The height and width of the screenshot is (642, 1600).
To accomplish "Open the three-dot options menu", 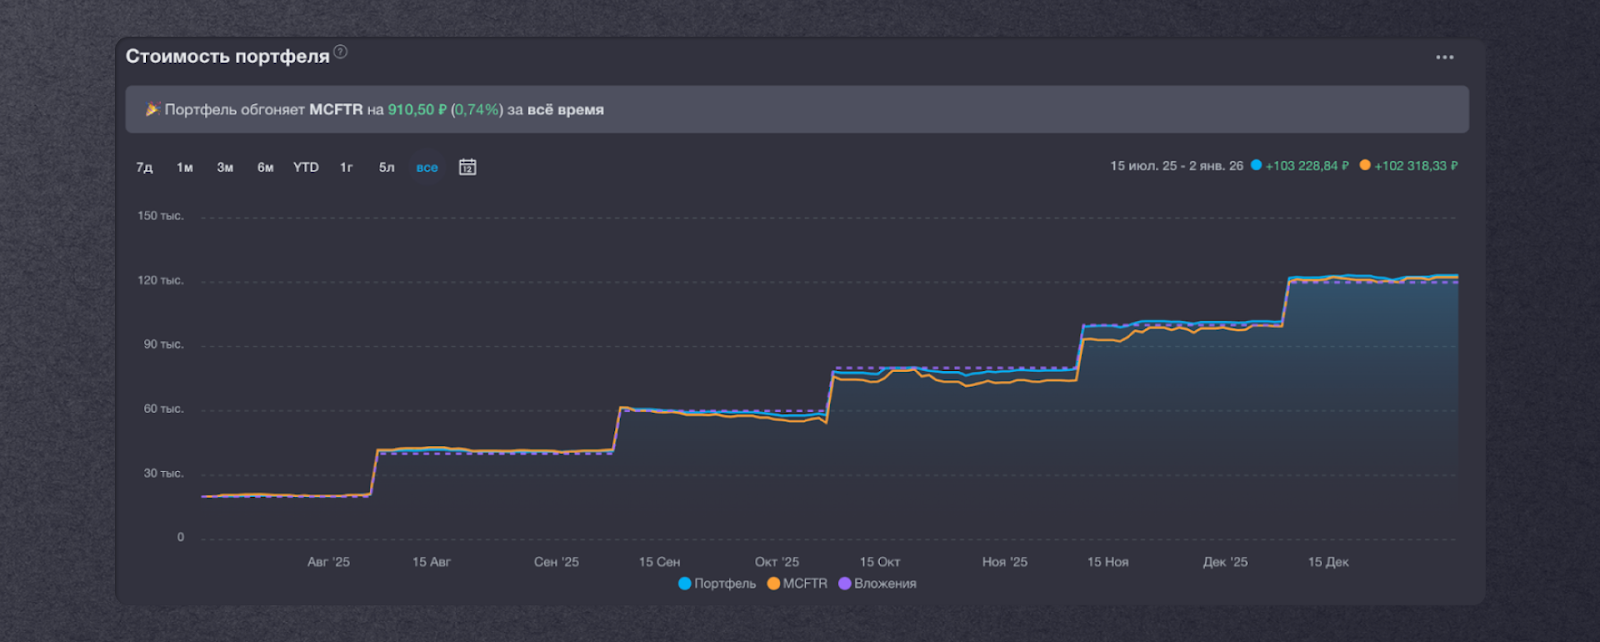I will (x=1444, y=57).
